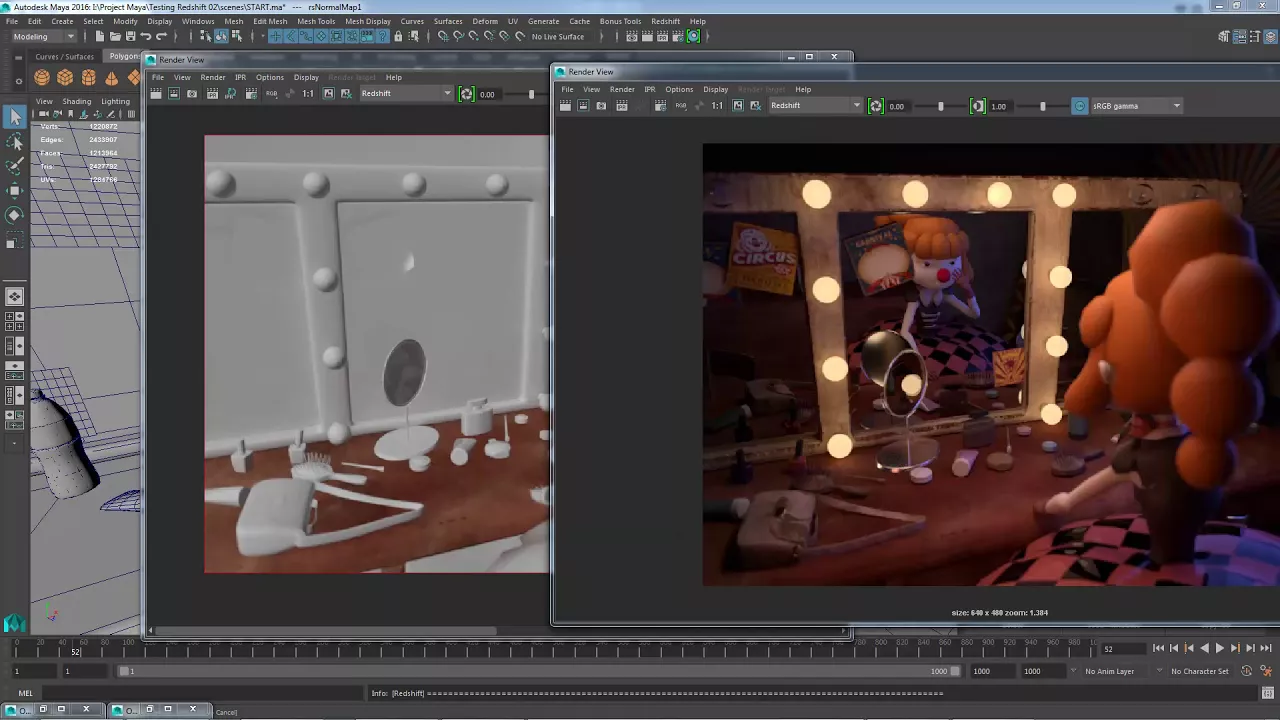This screenshot has width=1280, height=720.
Task: Toggle the green exposure icon in left Render View
Action: click(x=466, y=94)
